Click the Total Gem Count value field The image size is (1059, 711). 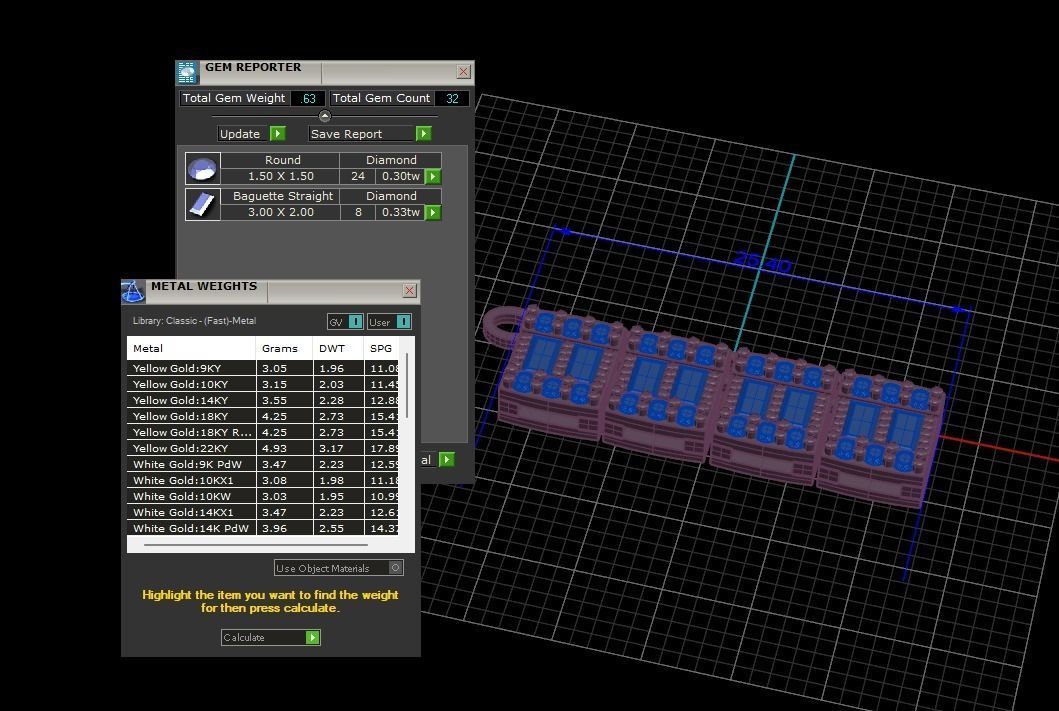point(452,99)
